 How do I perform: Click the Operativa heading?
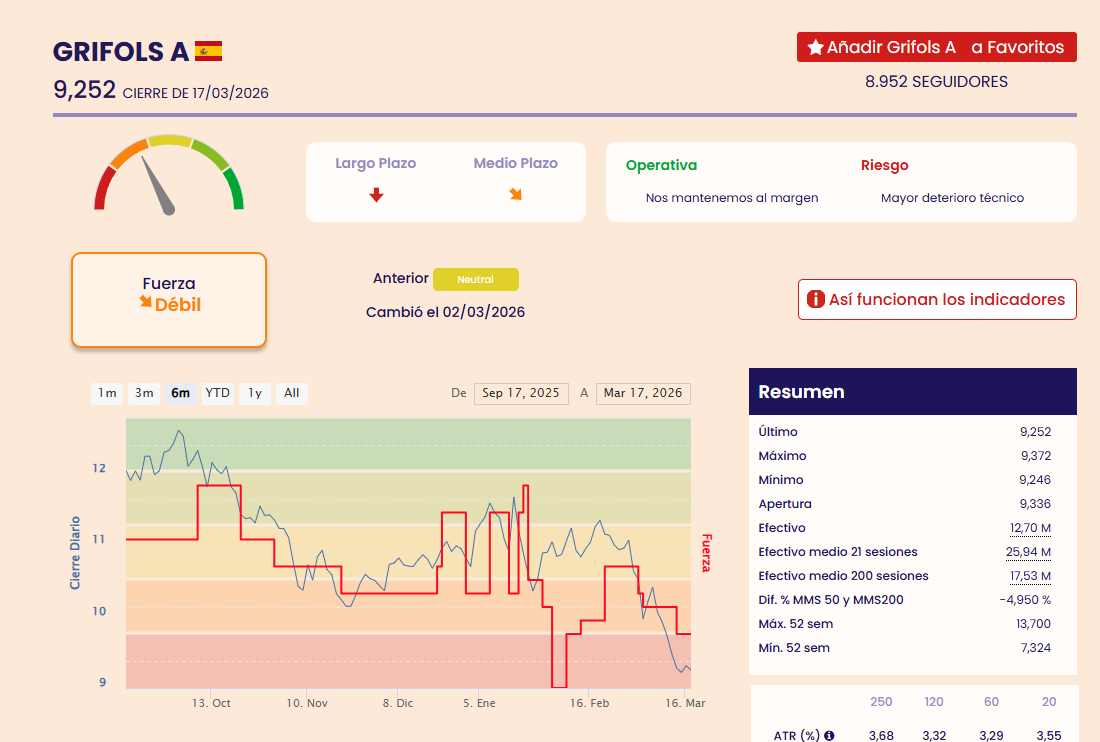pos(662,166)
